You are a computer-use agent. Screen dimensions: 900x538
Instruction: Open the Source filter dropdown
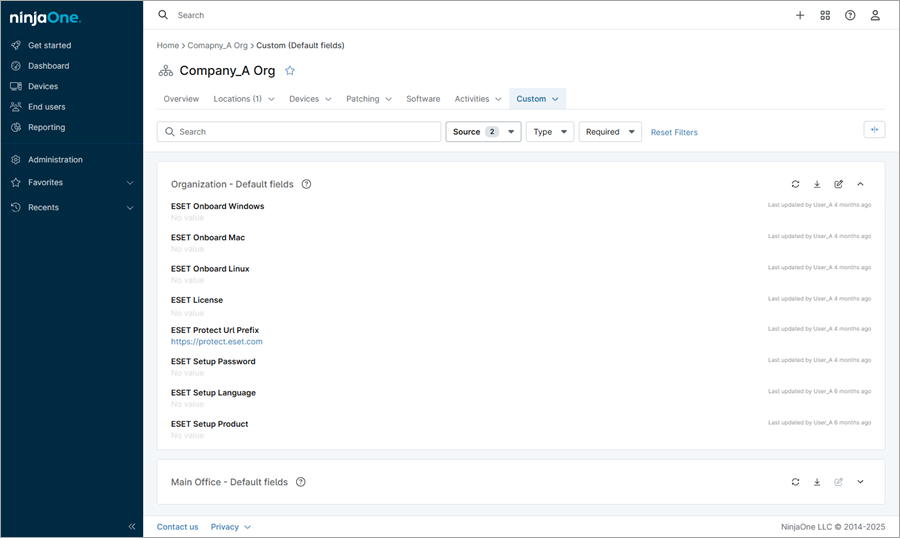click(x=483, y=132)
